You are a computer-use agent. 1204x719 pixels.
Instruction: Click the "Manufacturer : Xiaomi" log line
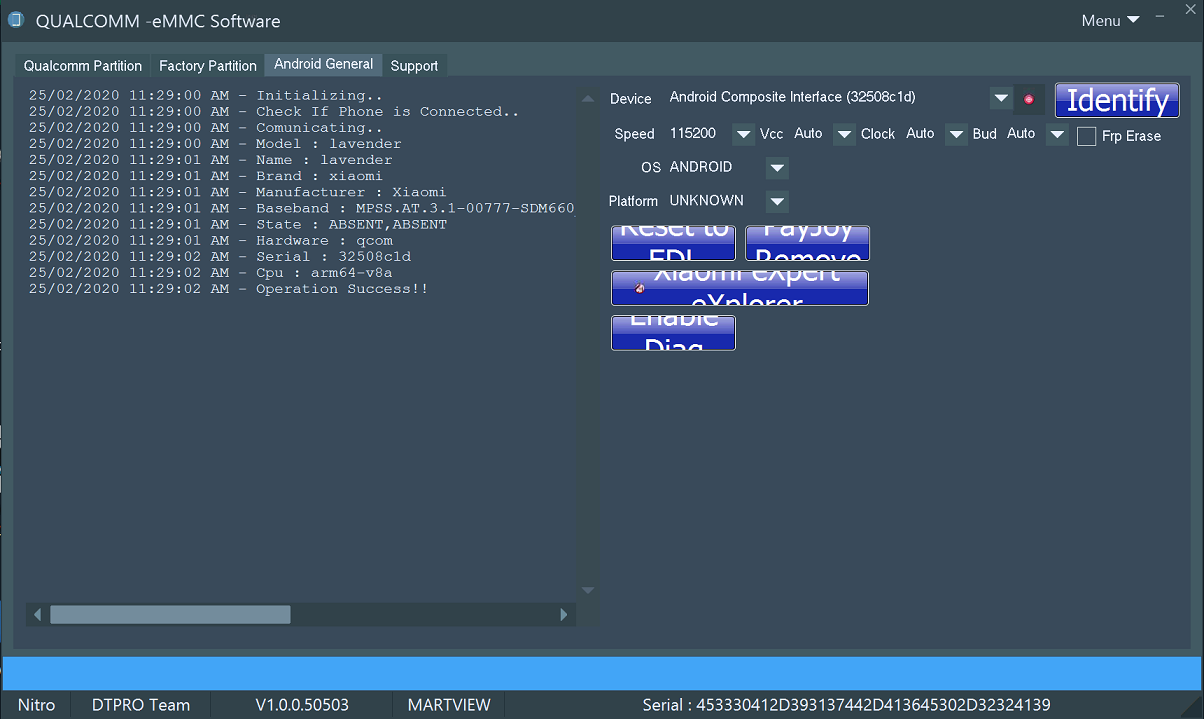pyautogui.click(x=237, y=192)
